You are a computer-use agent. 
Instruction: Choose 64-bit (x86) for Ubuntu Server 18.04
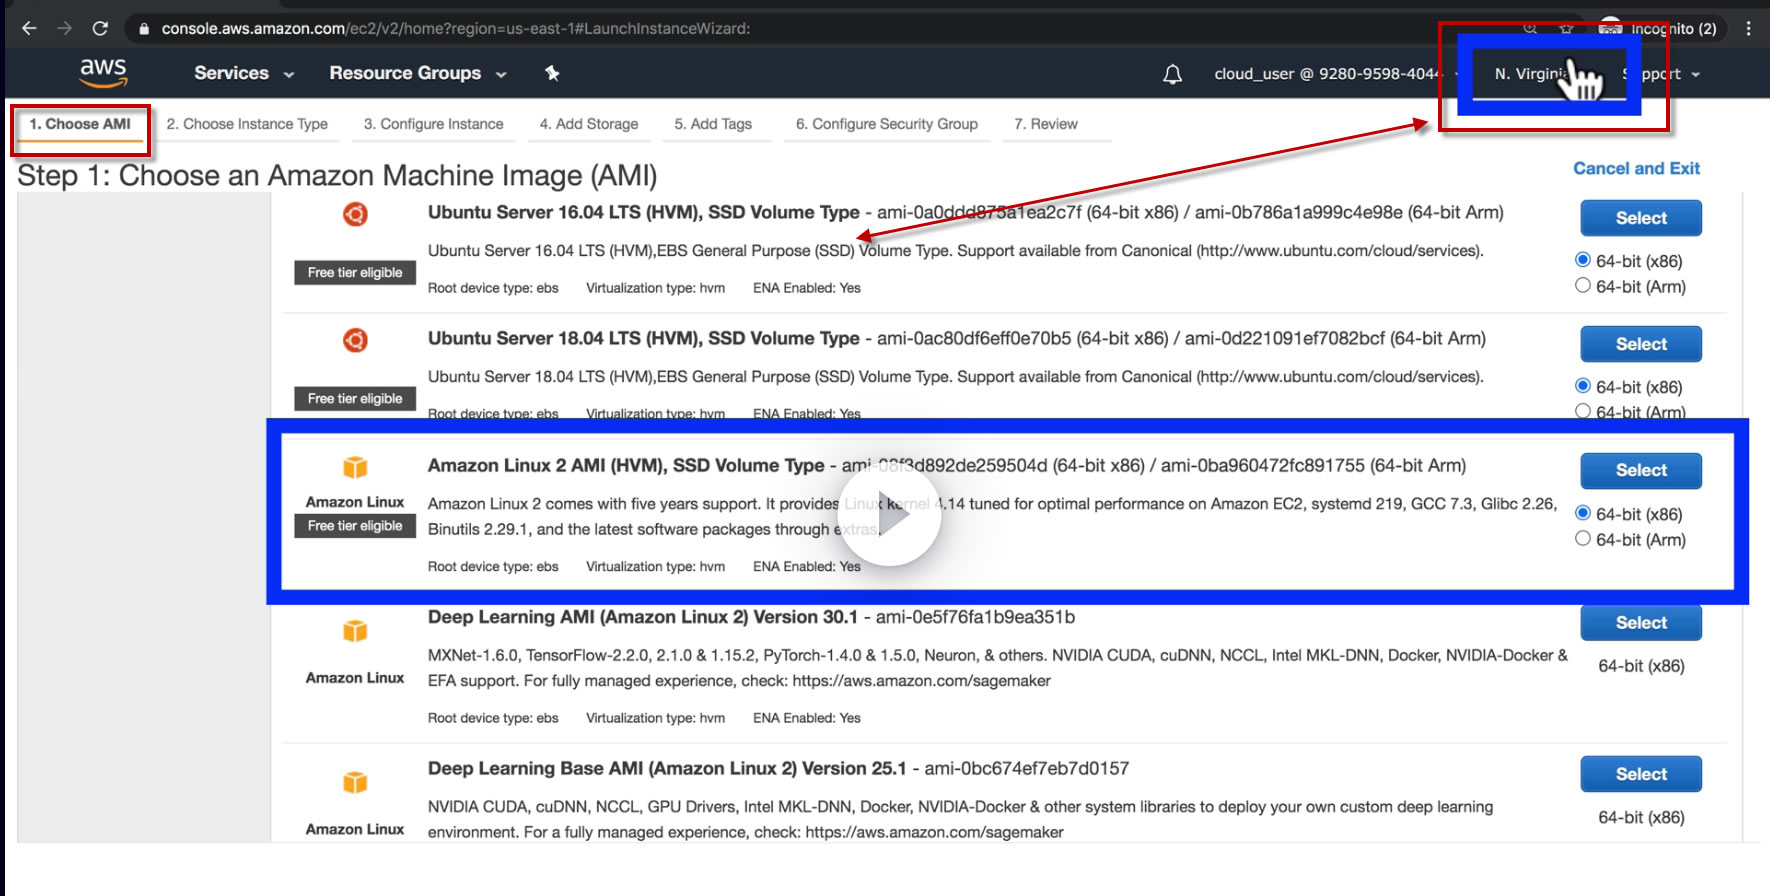(x=1583, y=386)
